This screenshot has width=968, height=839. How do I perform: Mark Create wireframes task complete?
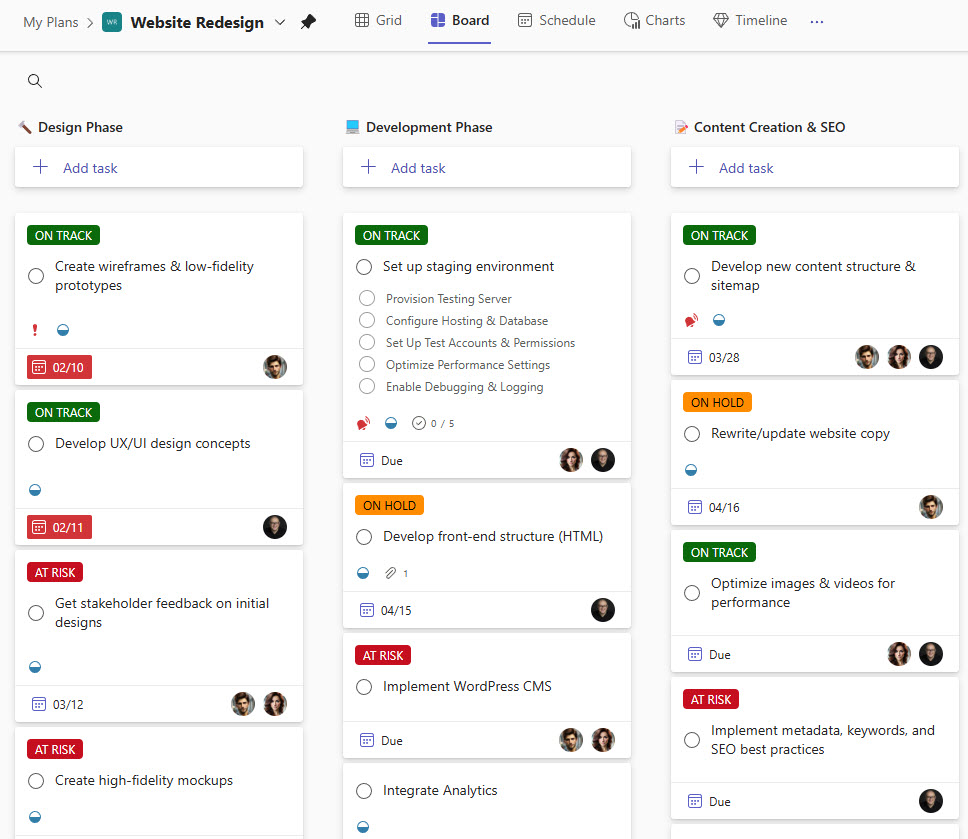click(36, 276)
